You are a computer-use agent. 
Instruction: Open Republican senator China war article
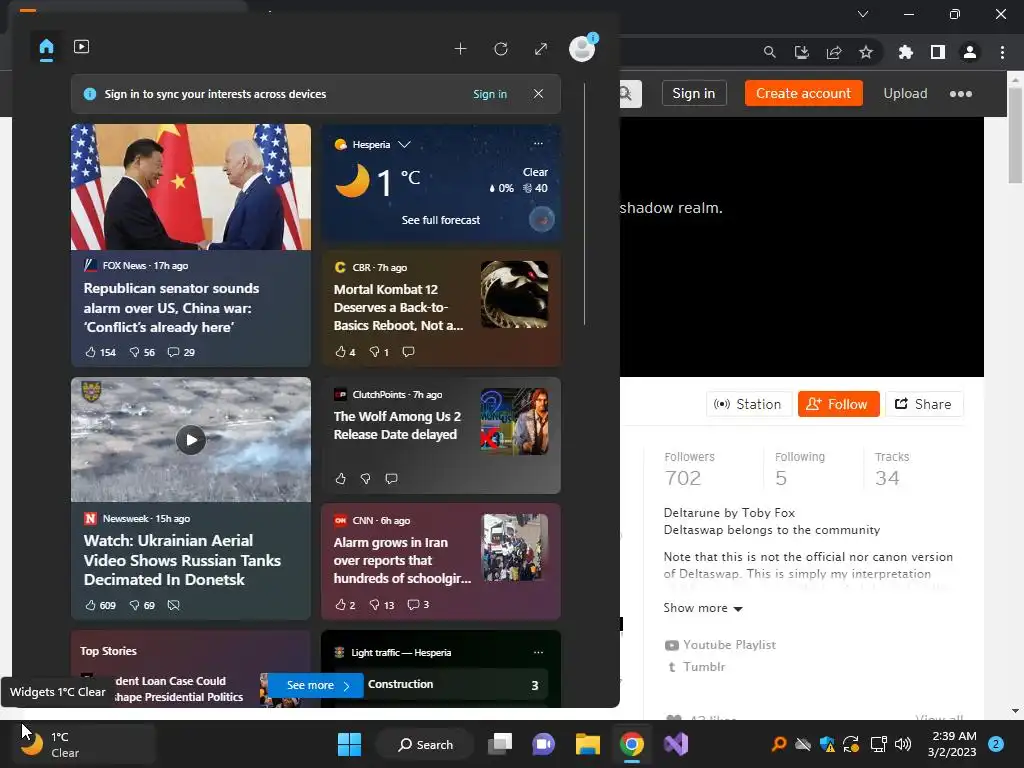(x=171, y=308)
